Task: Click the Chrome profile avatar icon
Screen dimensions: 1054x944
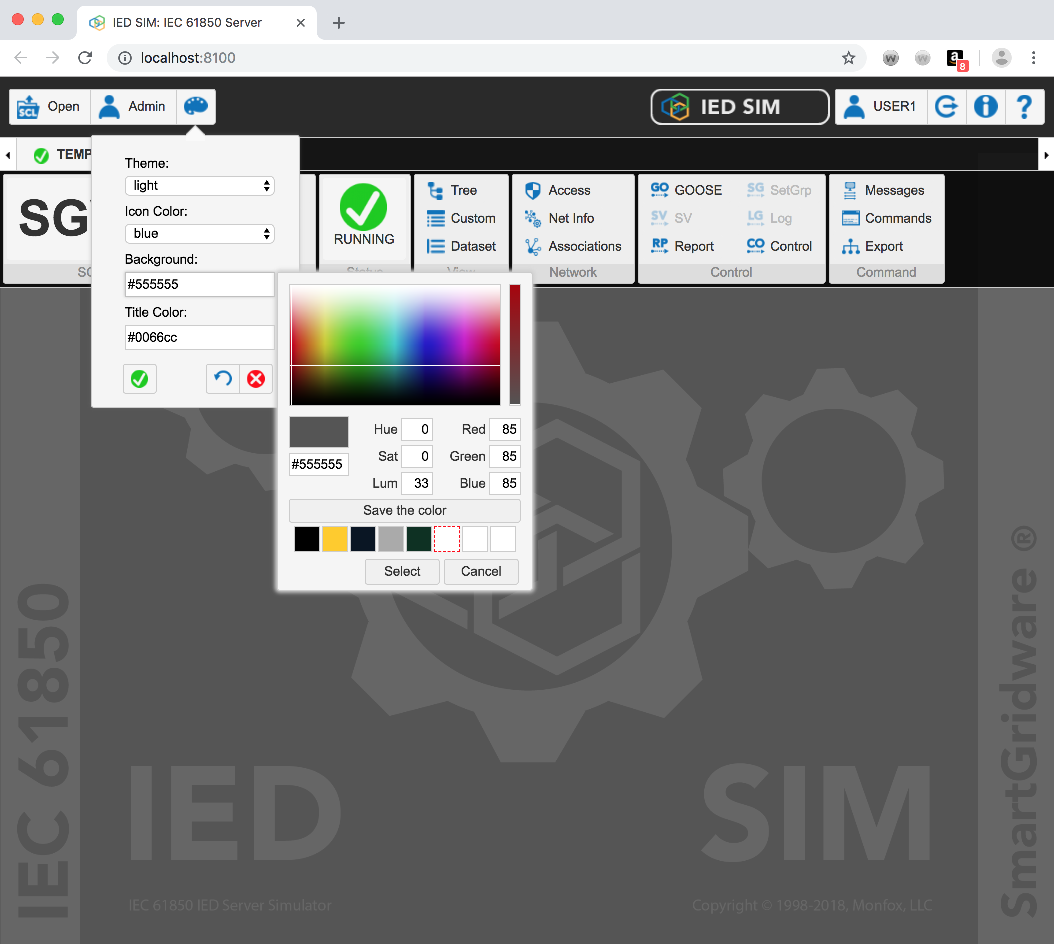Action: pyautogui.click(x=1001, y=58)
